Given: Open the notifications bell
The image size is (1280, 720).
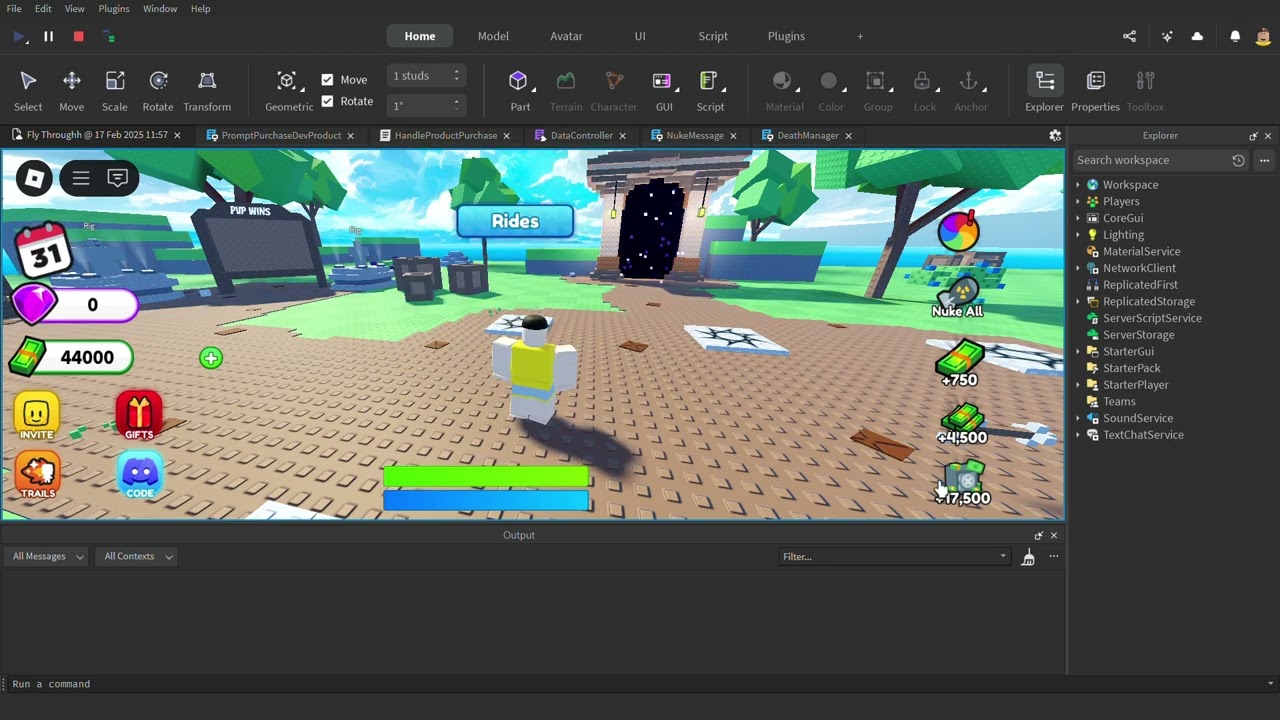Looking at the screenshot, I should (1235, 36).
